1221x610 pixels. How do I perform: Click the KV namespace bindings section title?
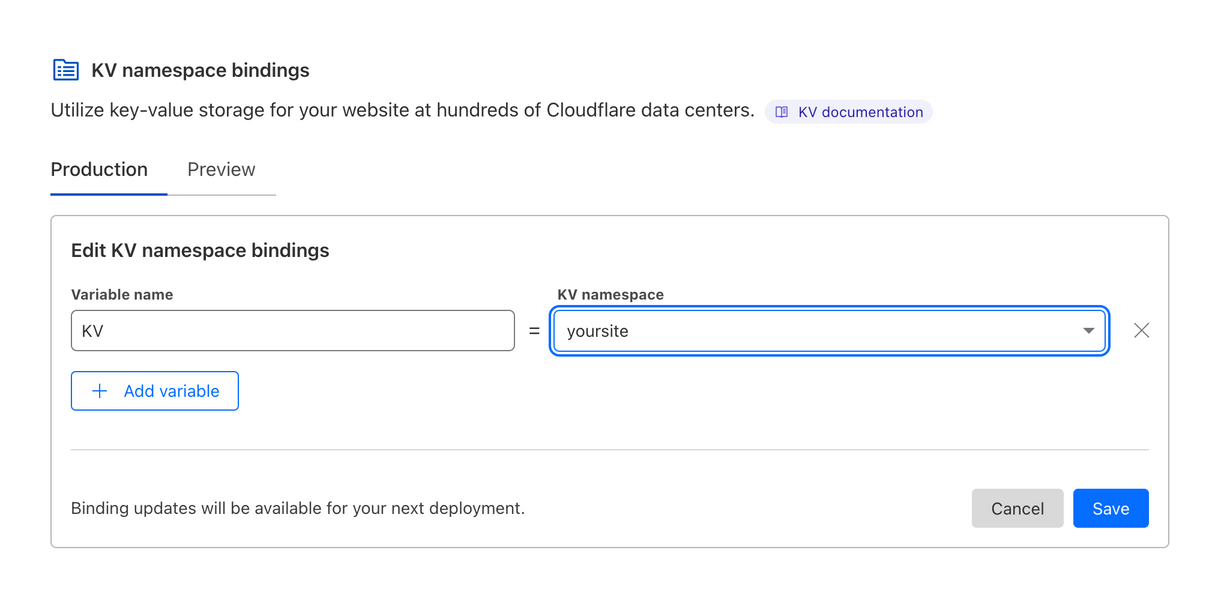200,70
